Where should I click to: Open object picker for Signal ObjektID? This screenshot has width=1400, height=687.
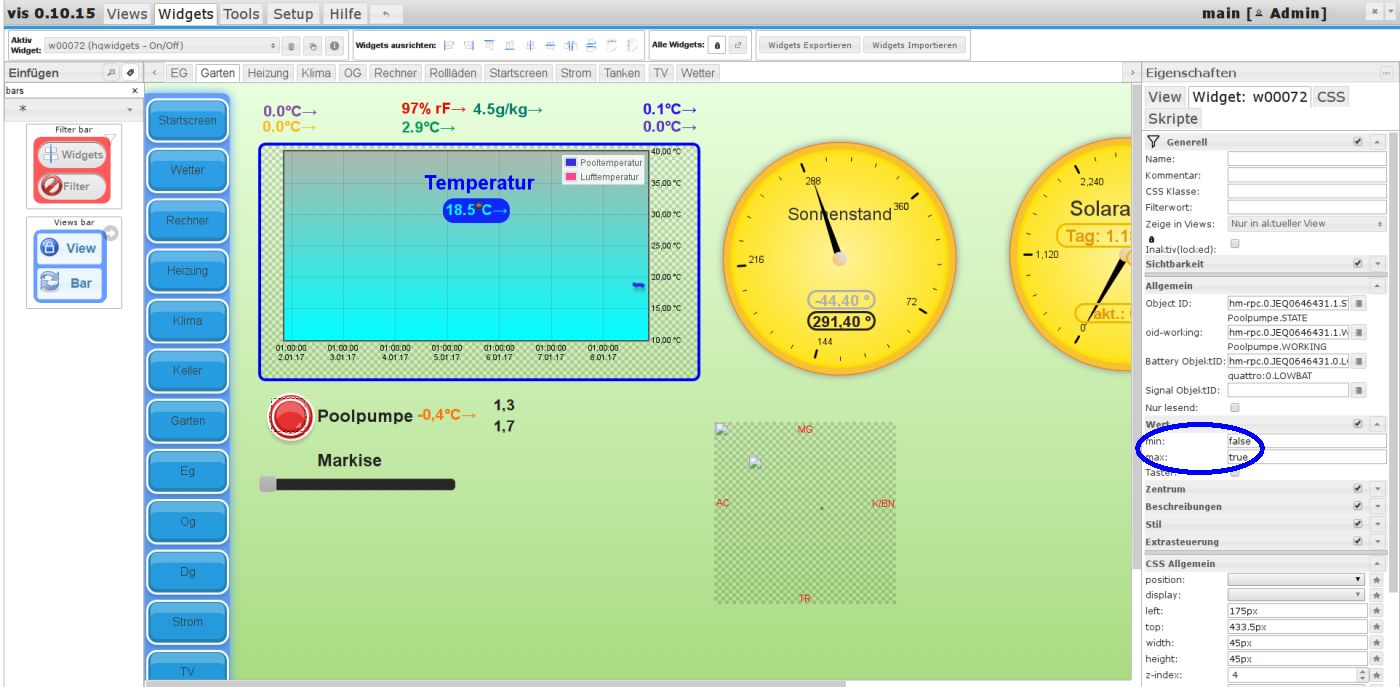click(1360, 390)
